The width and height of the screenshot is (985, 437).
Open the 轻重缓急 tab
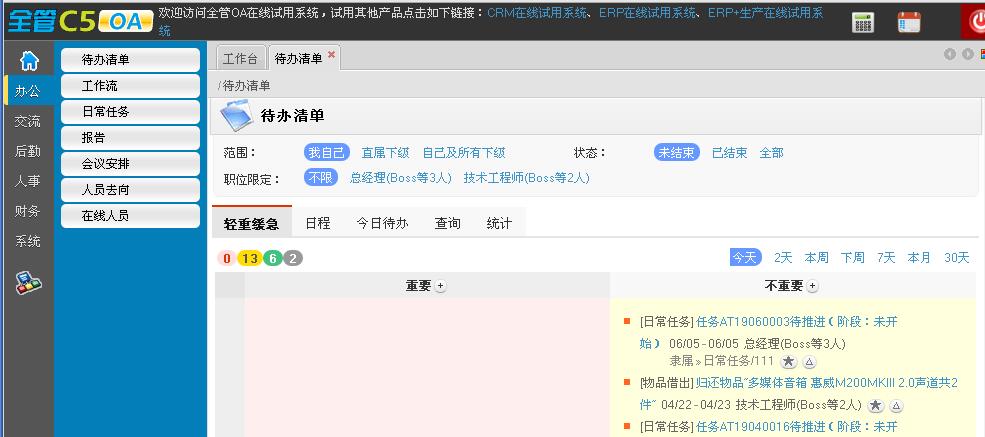(x=251, y=224)
